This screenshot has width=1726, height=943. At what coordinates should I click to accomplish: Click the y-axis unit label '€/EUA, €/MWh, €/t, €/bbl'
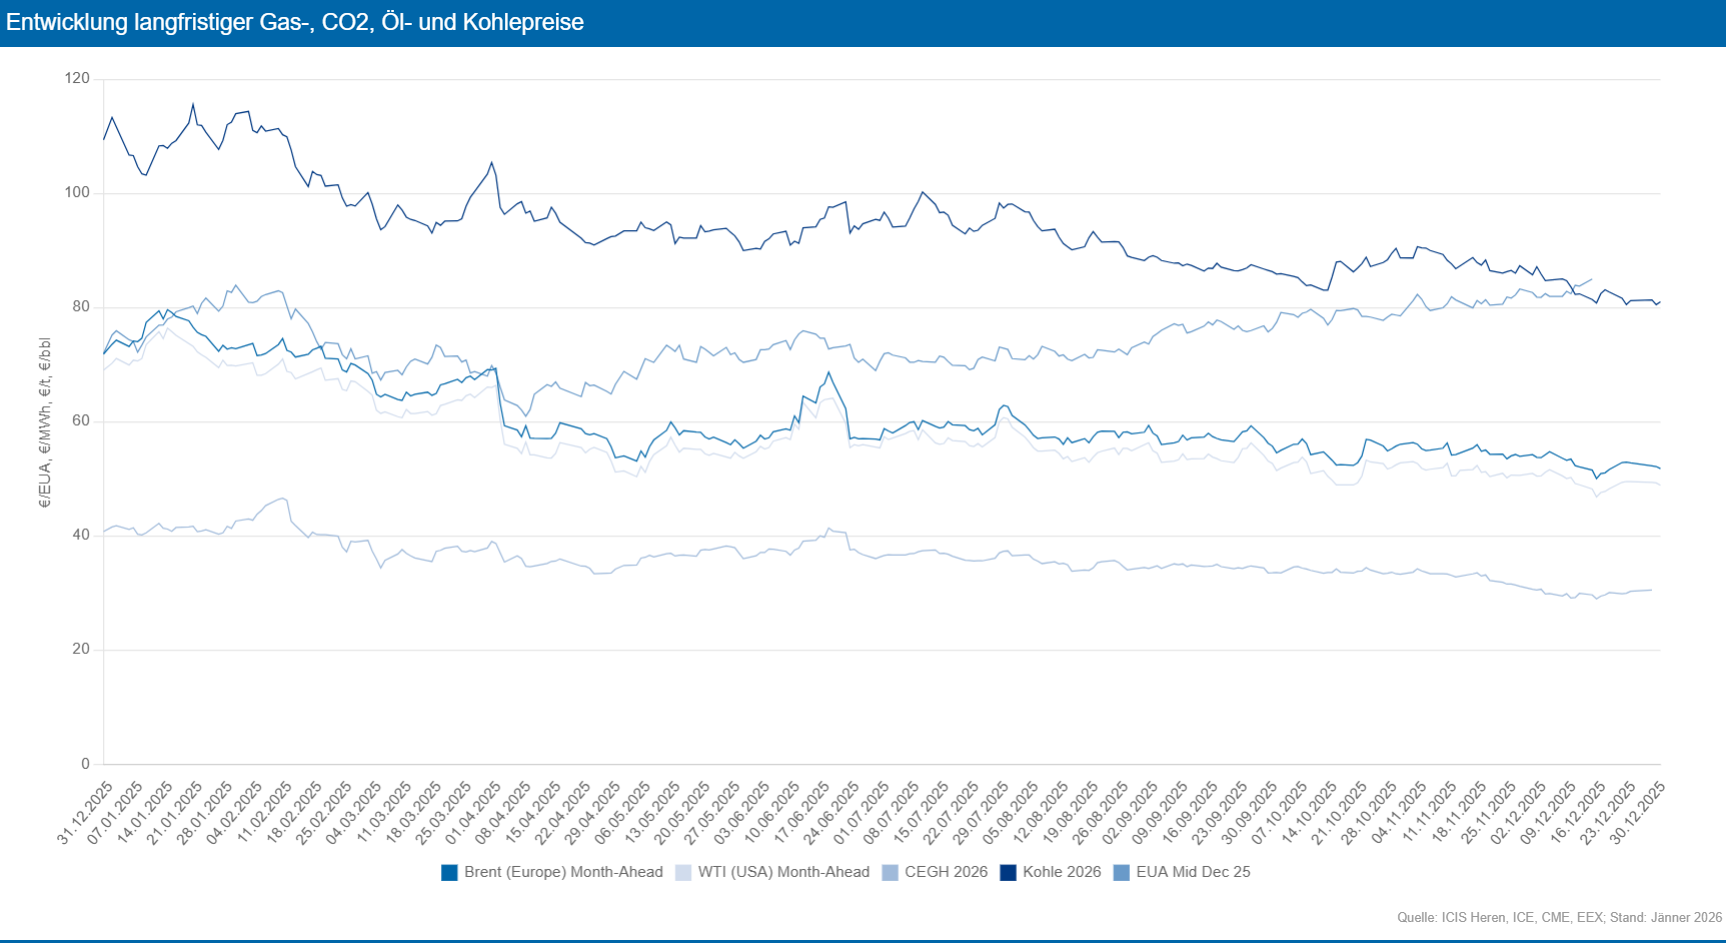click(45, 422)
